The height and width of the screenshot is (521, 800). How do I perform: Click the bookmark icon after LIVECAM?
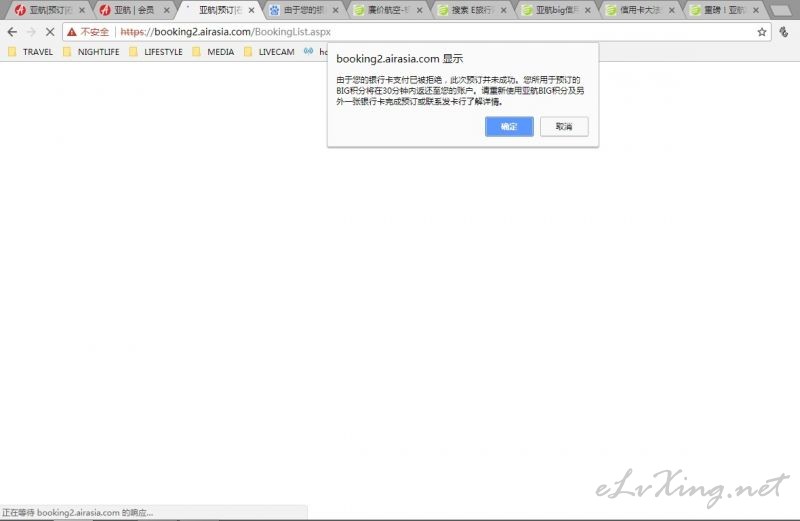(308, 51)
